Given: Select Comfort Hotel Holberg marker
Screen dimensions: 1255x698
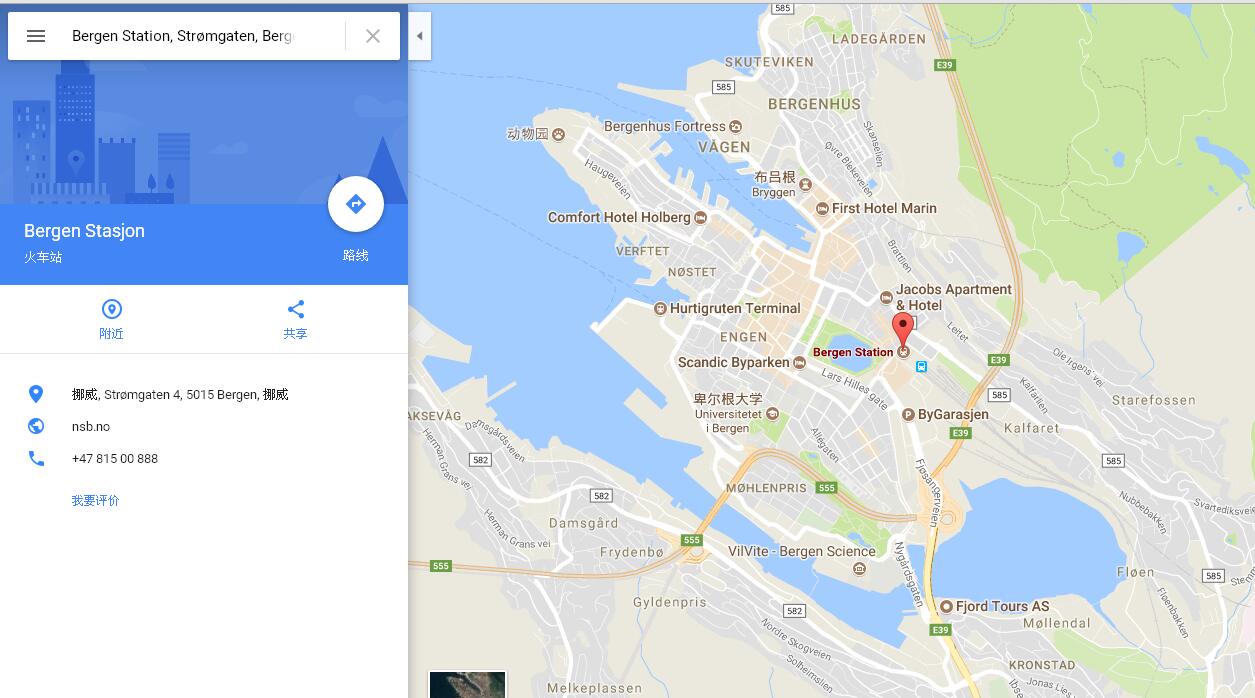Looking at the screenshot, I should tap(700, 217).
